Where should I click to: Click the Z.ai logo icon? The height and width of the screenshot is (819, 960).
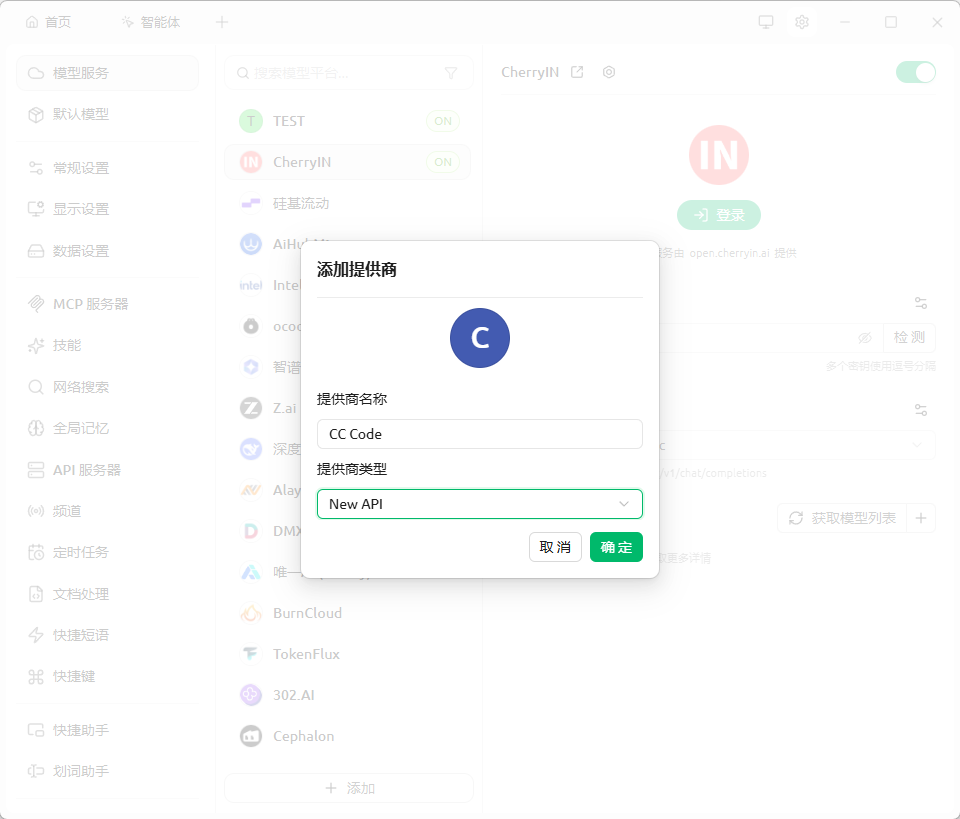click(x=251, y=408)
